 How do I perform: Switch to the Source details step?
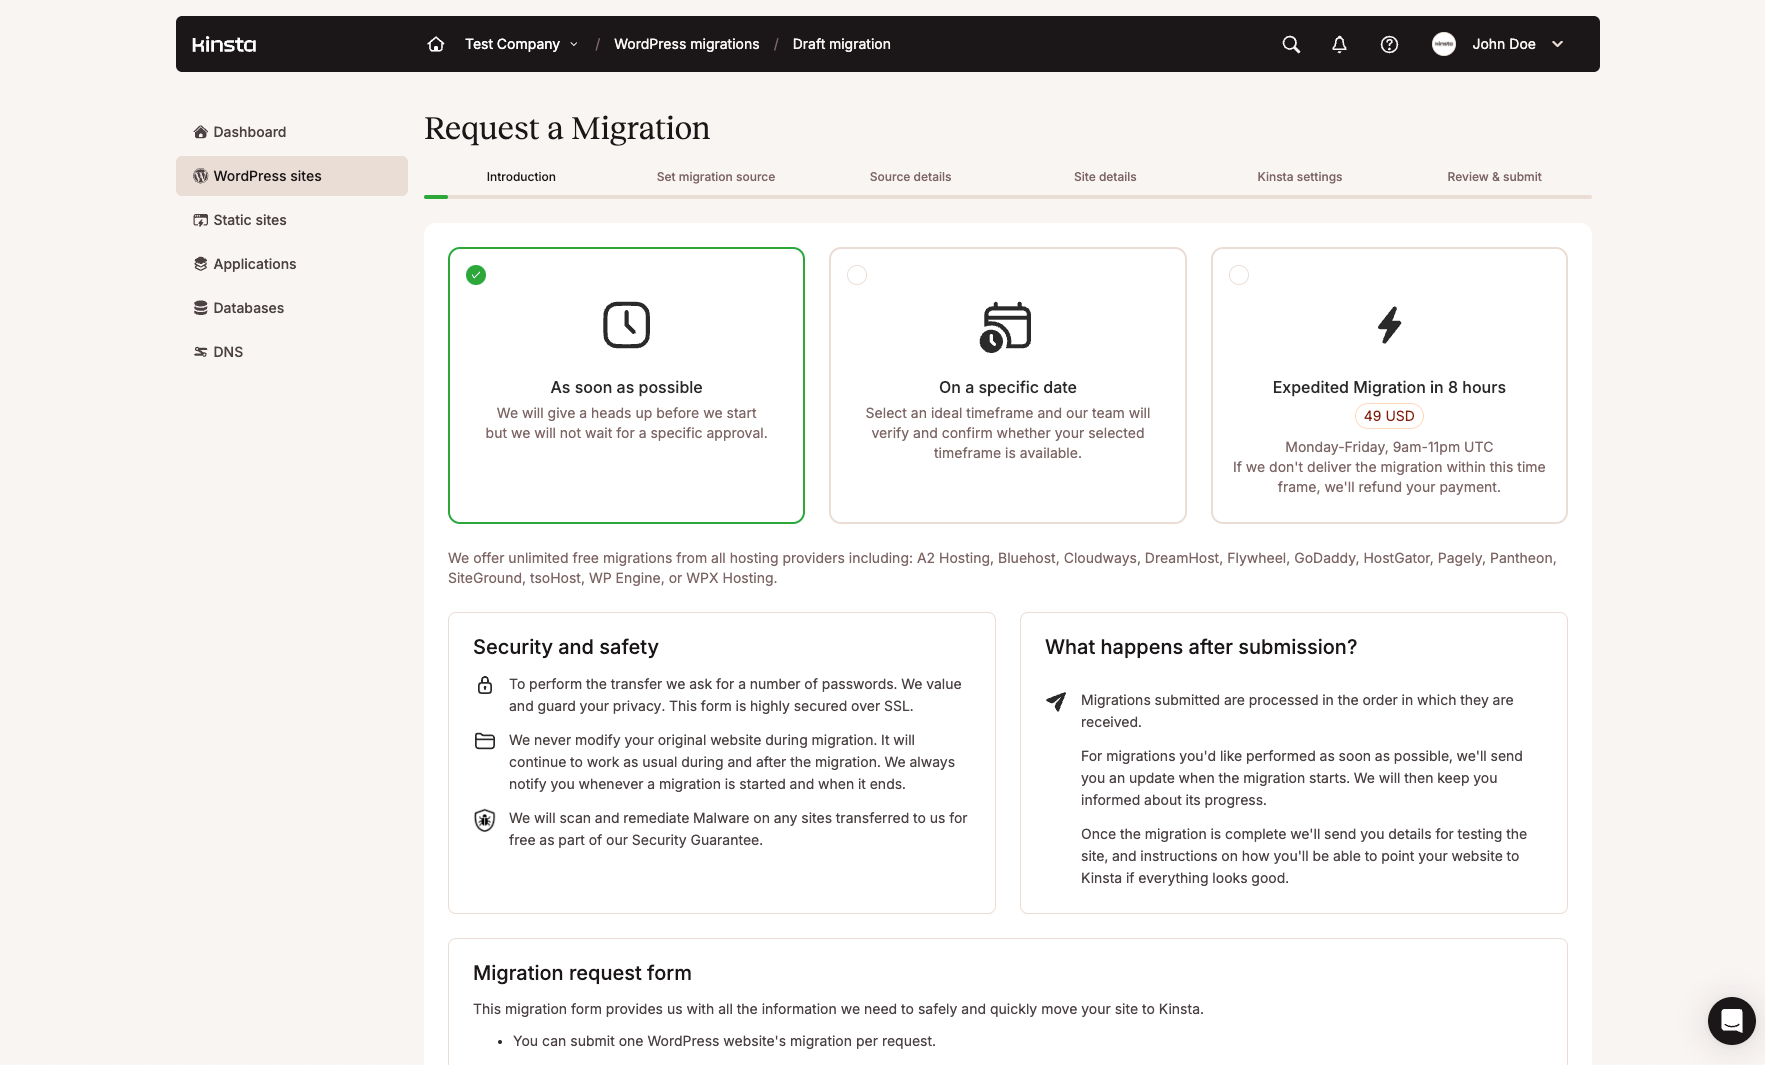pos(910,177)
